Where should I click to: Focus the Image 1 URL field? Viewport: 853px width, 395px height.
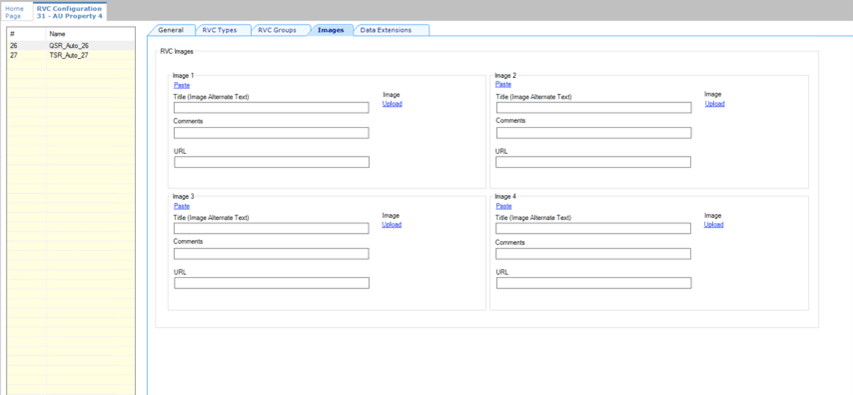pyautogui.click(x=272, y=162)
